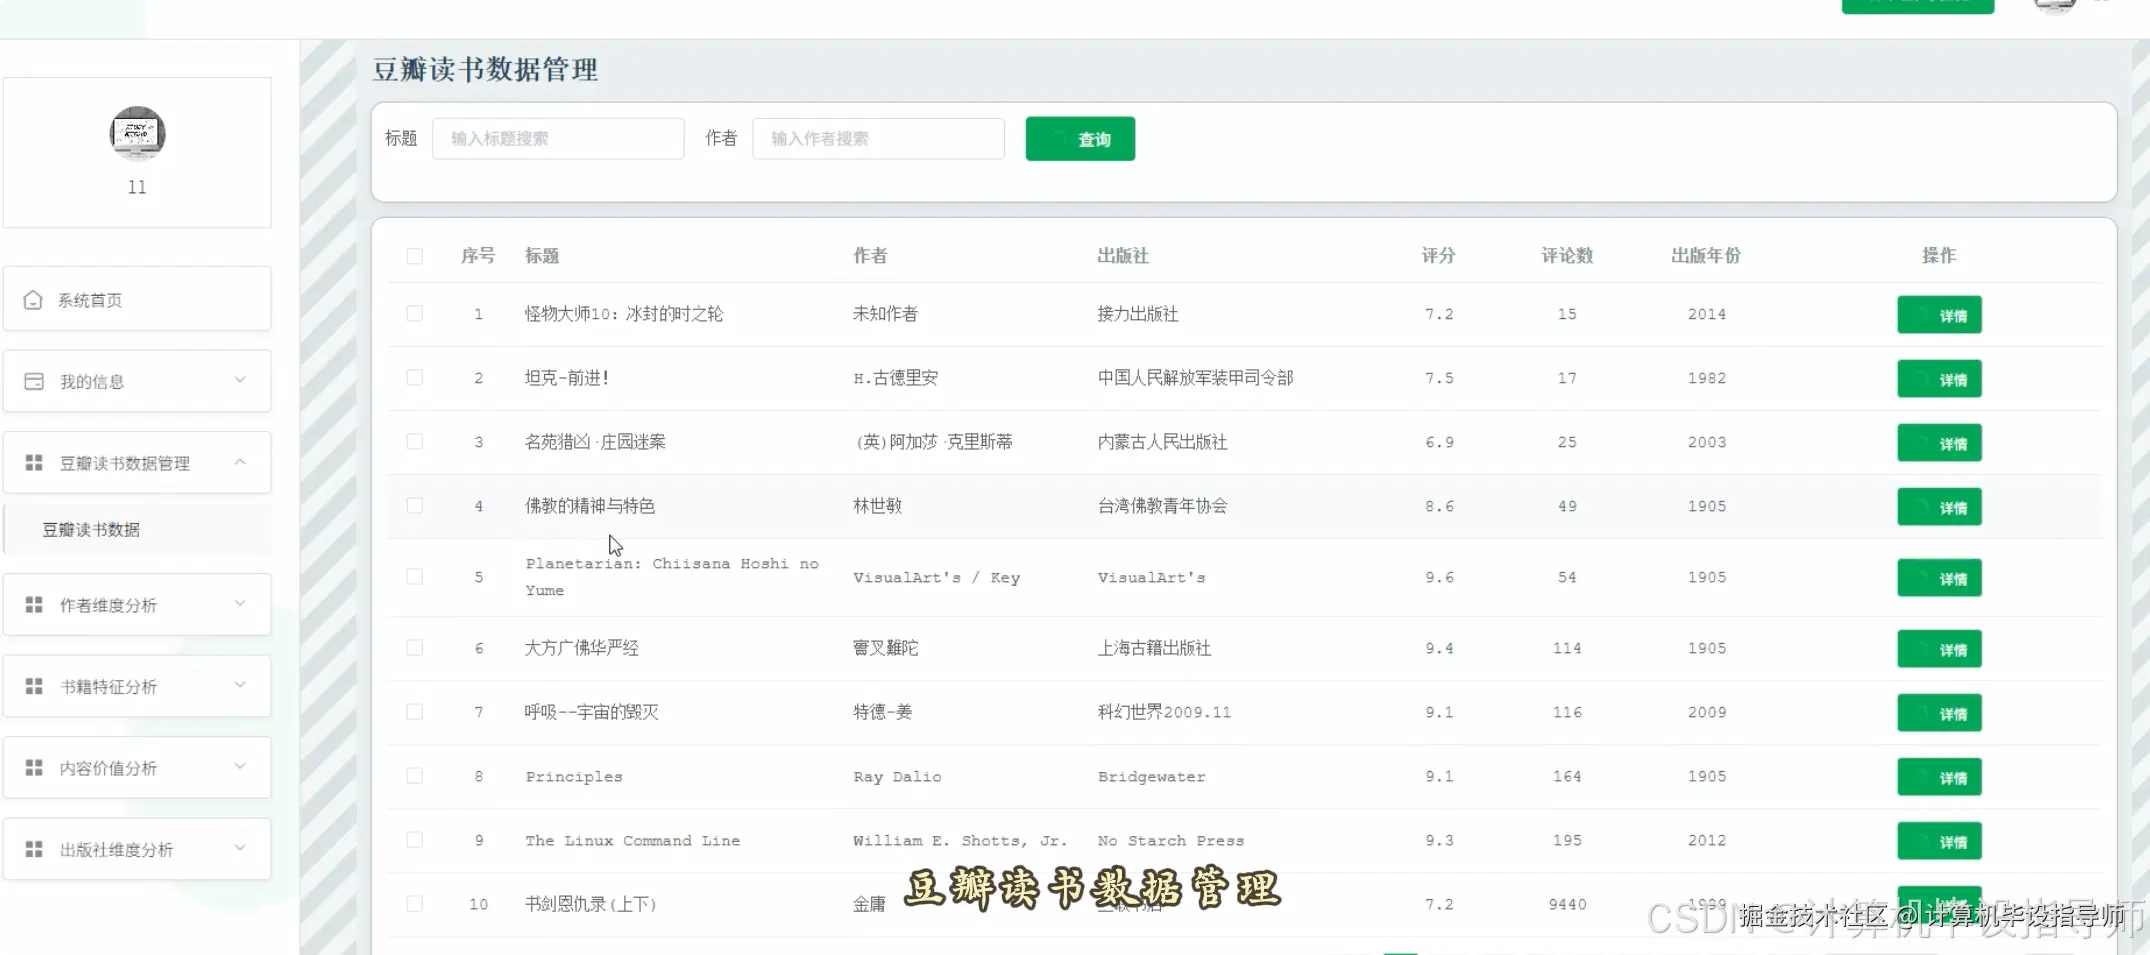This screenshot has width=2150, height=955.
Task: View 详情 for Principles row
Action: pos(1939,777)
